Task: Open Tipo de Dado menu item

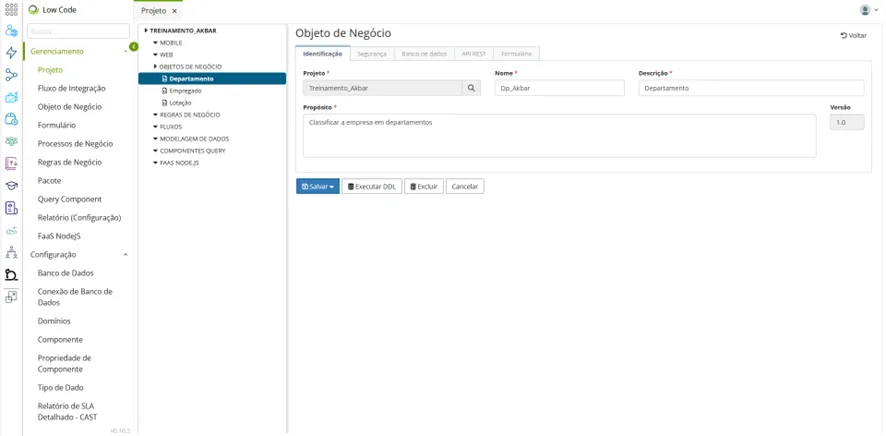Action: [x=60, y=387]
